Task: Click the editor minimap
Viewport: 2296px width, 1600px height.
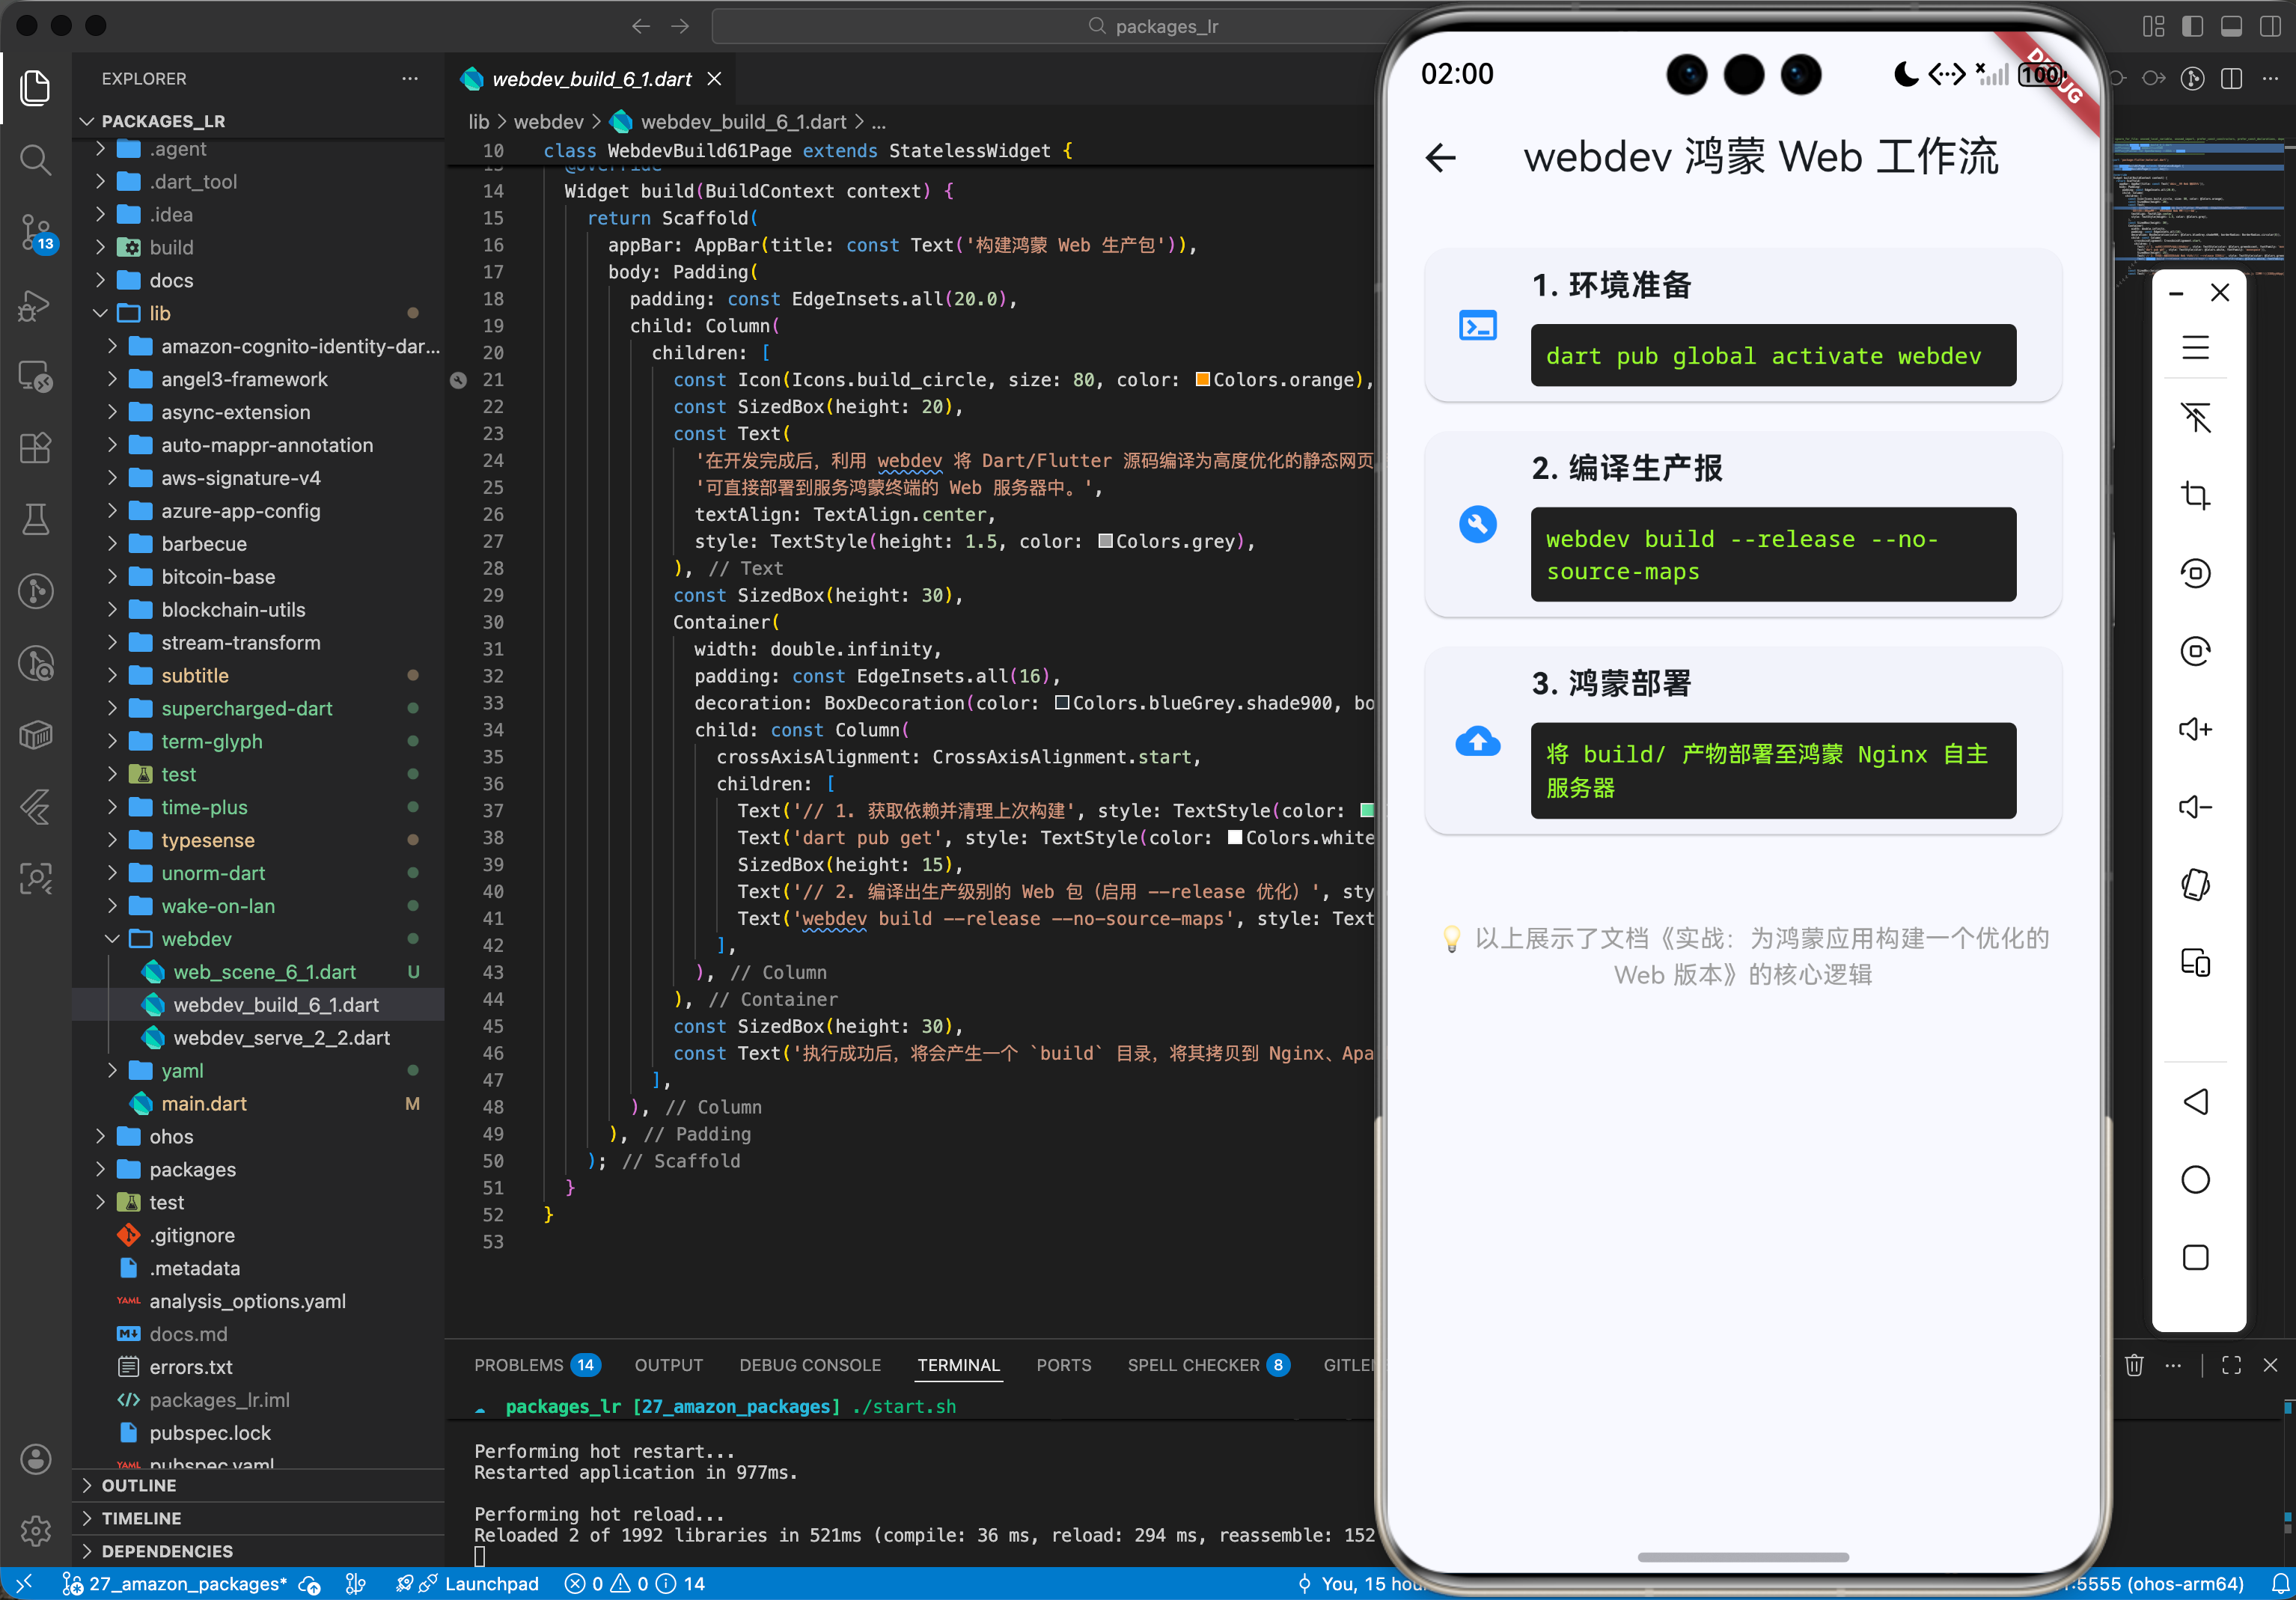Action: (2198, 205)
